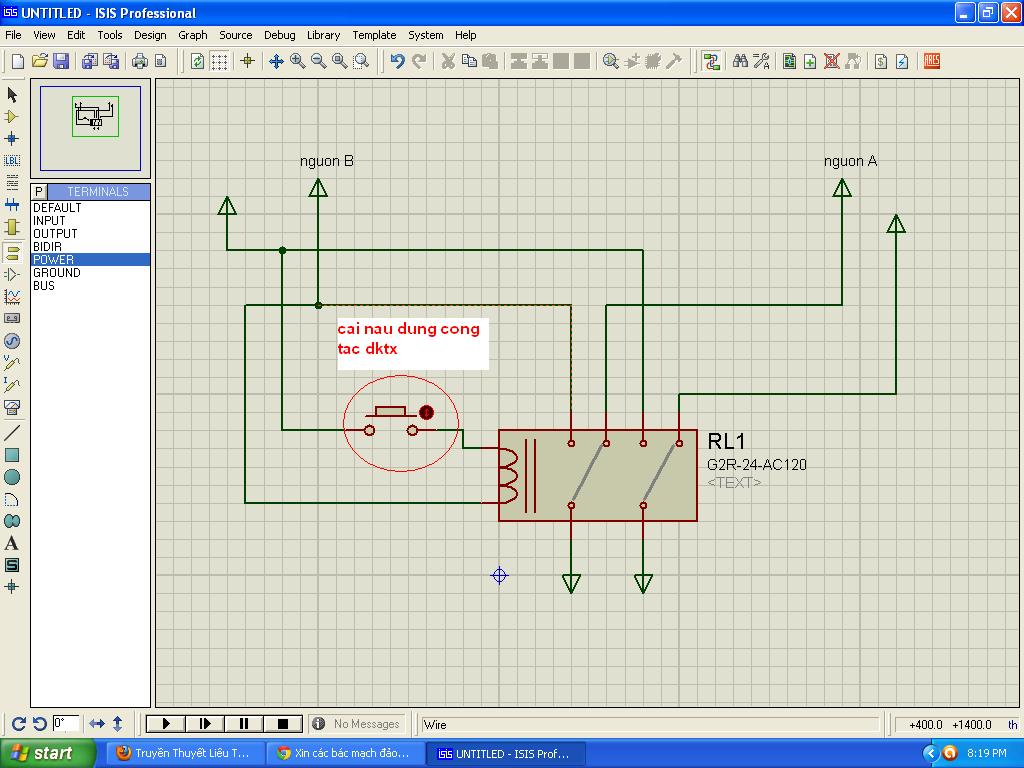The height and width of the screenshot is (768, 1024).
Task: Choose the 2D circle drawing tool
Action: pos(12,477)
